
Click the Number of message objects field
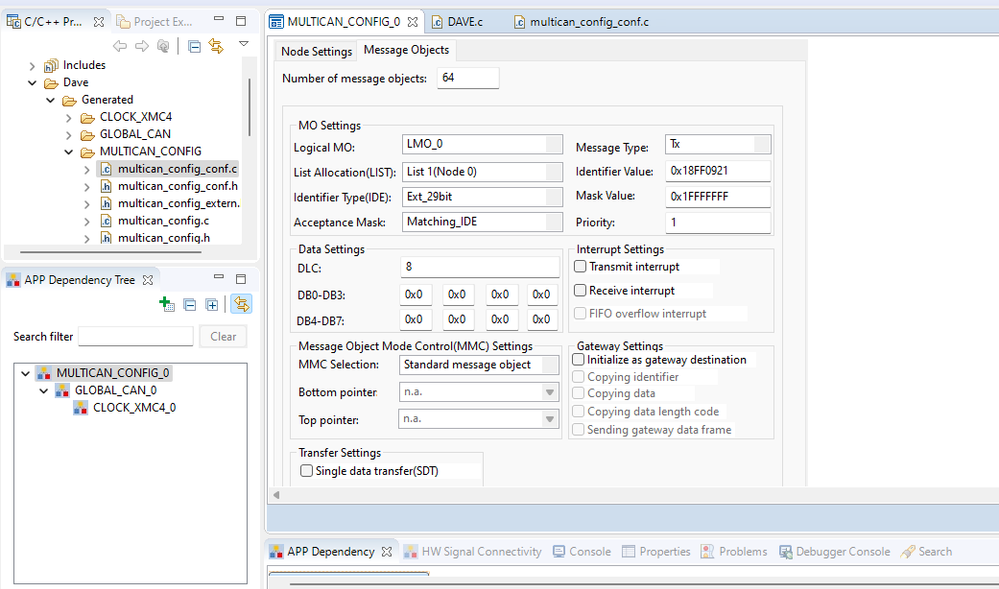coord(467,77)
